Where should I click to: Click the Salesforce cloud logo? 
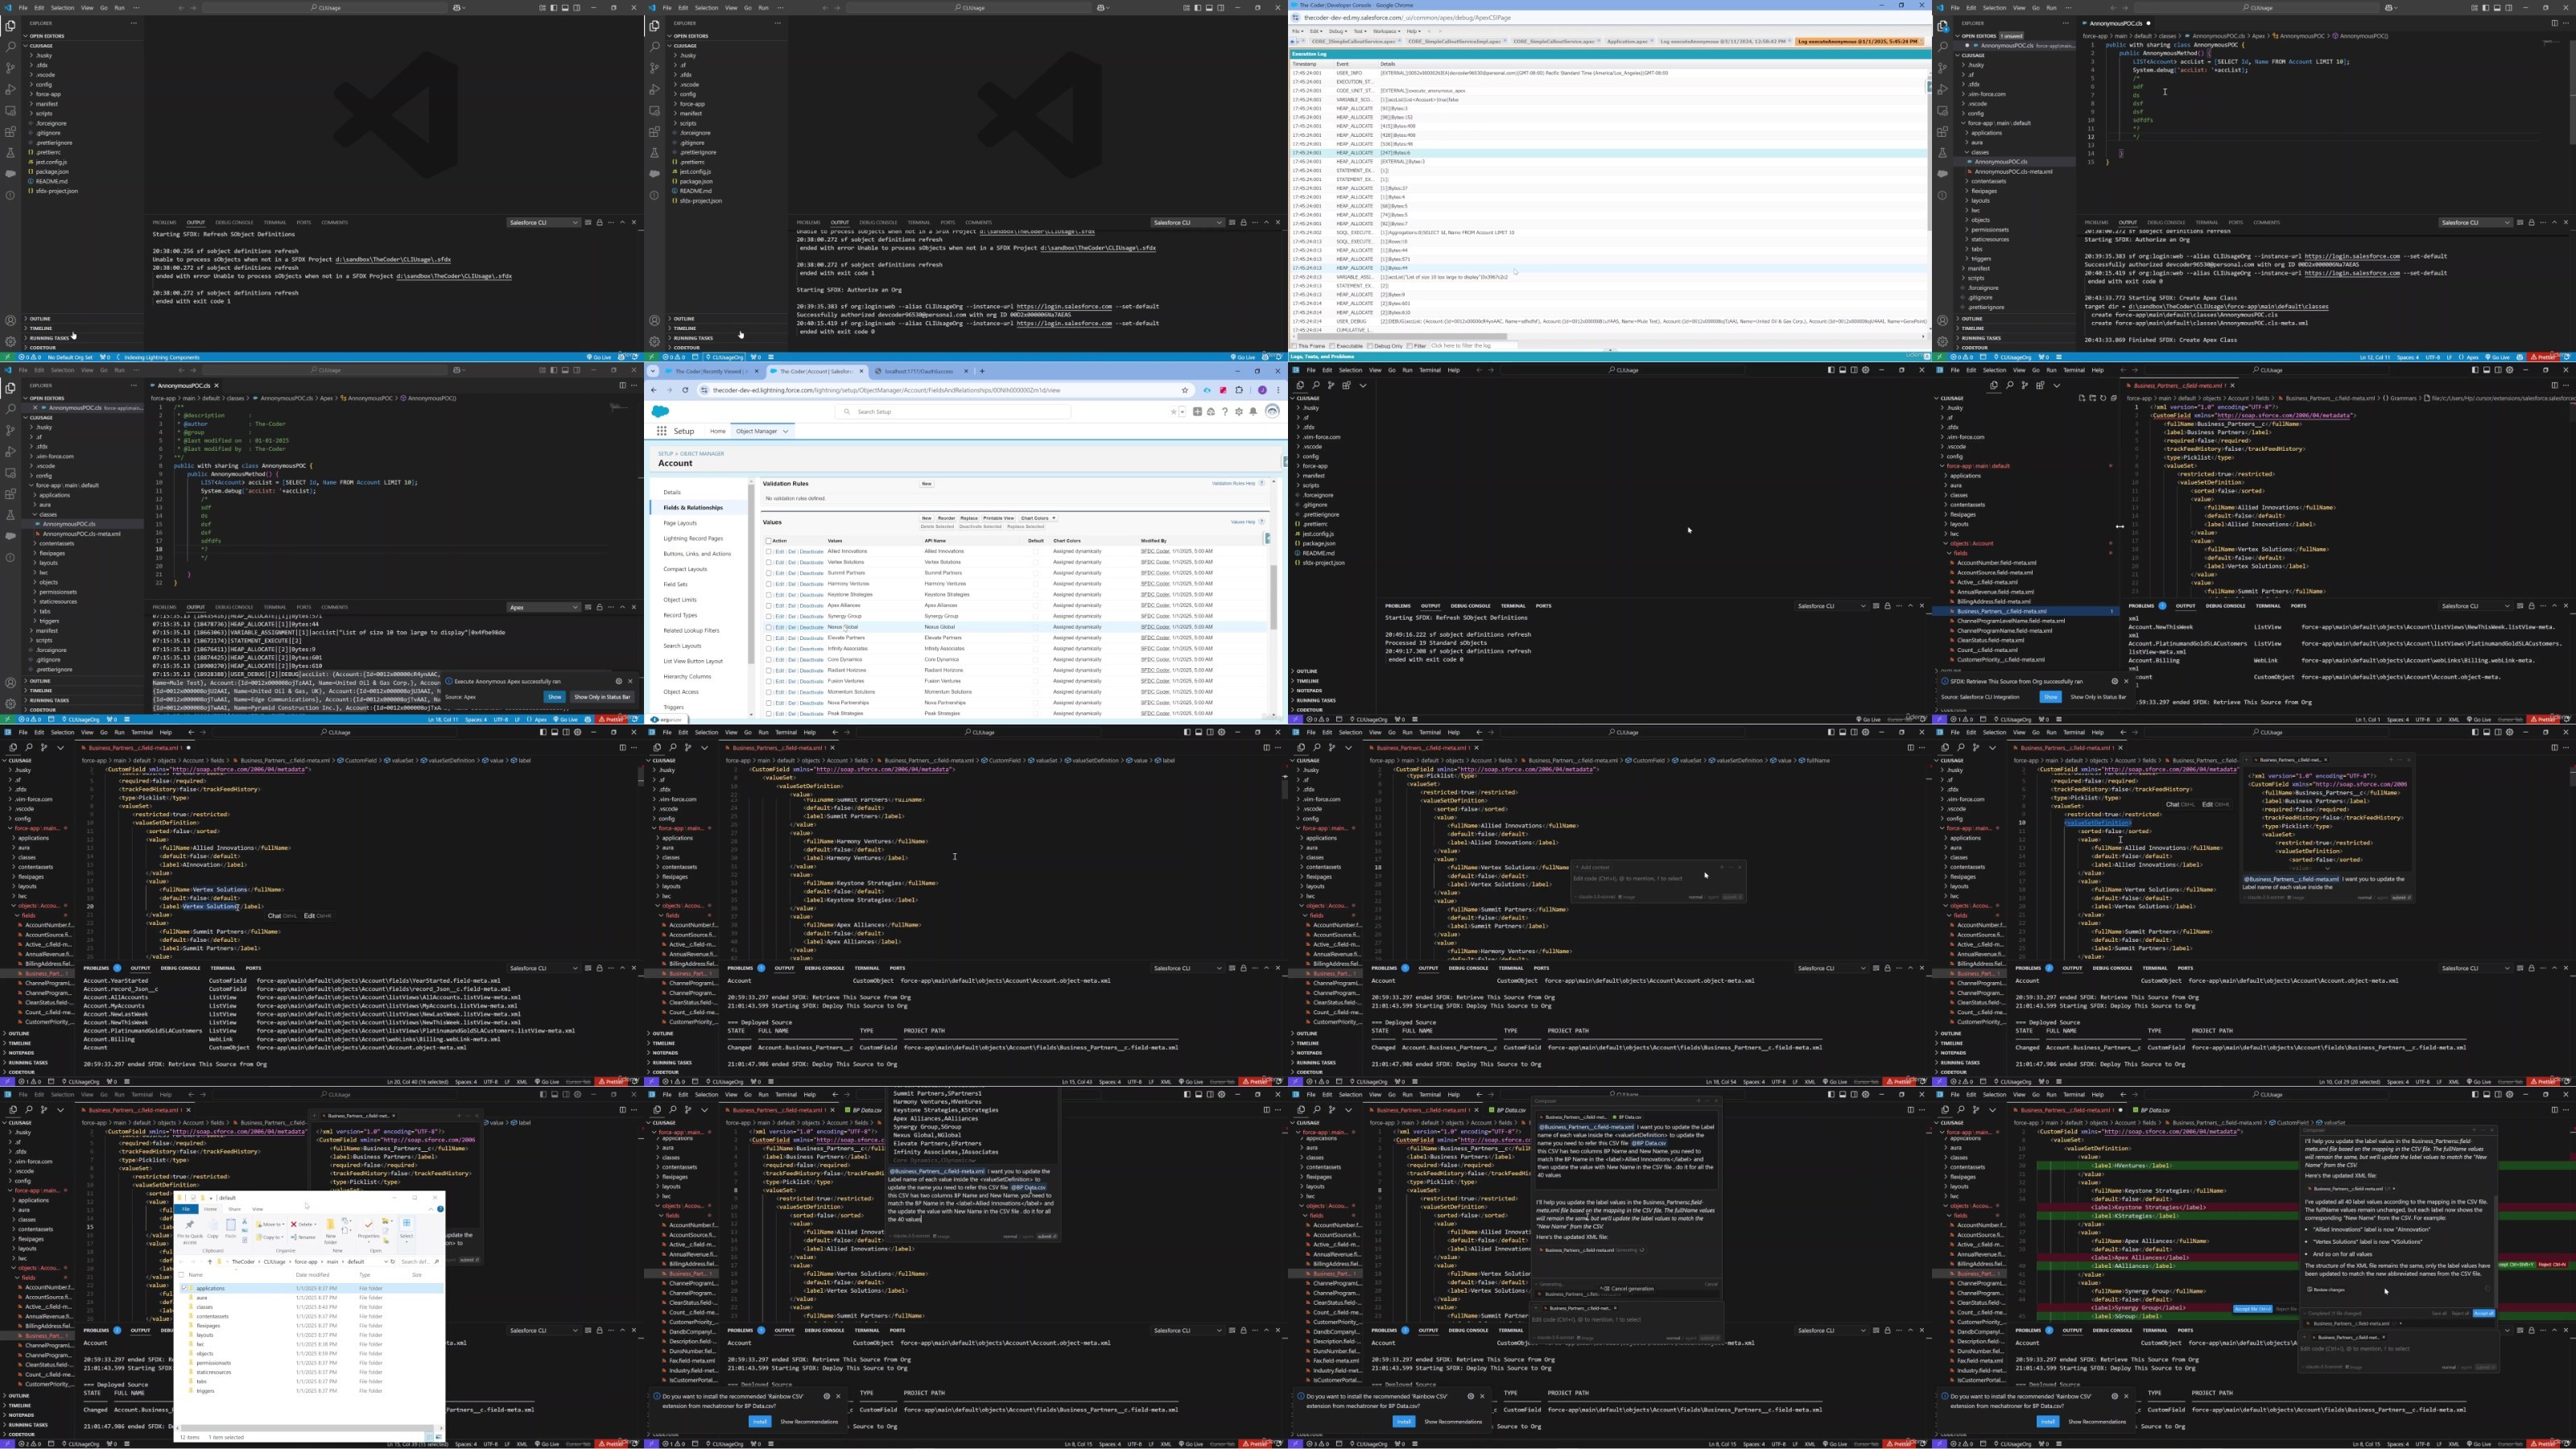coord(661,412)
